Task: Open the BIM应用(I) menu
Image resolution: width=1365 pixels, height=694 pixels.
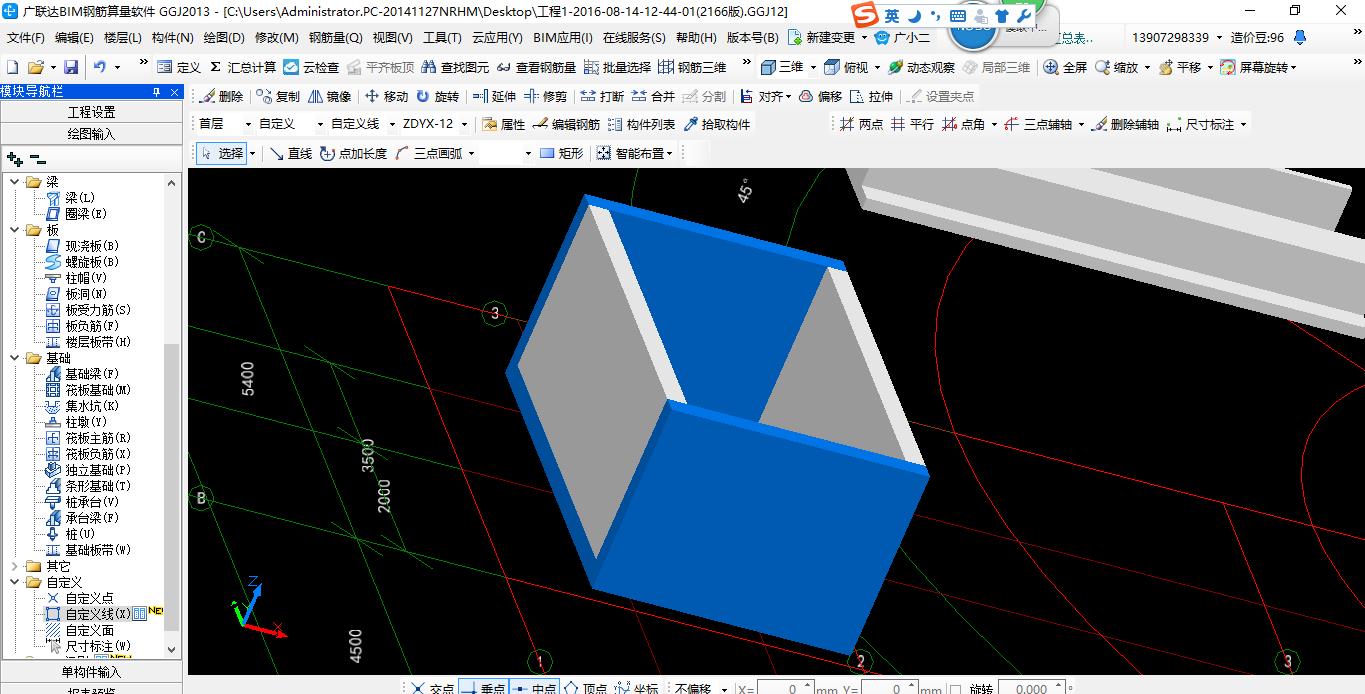Action: click(563, 37)
